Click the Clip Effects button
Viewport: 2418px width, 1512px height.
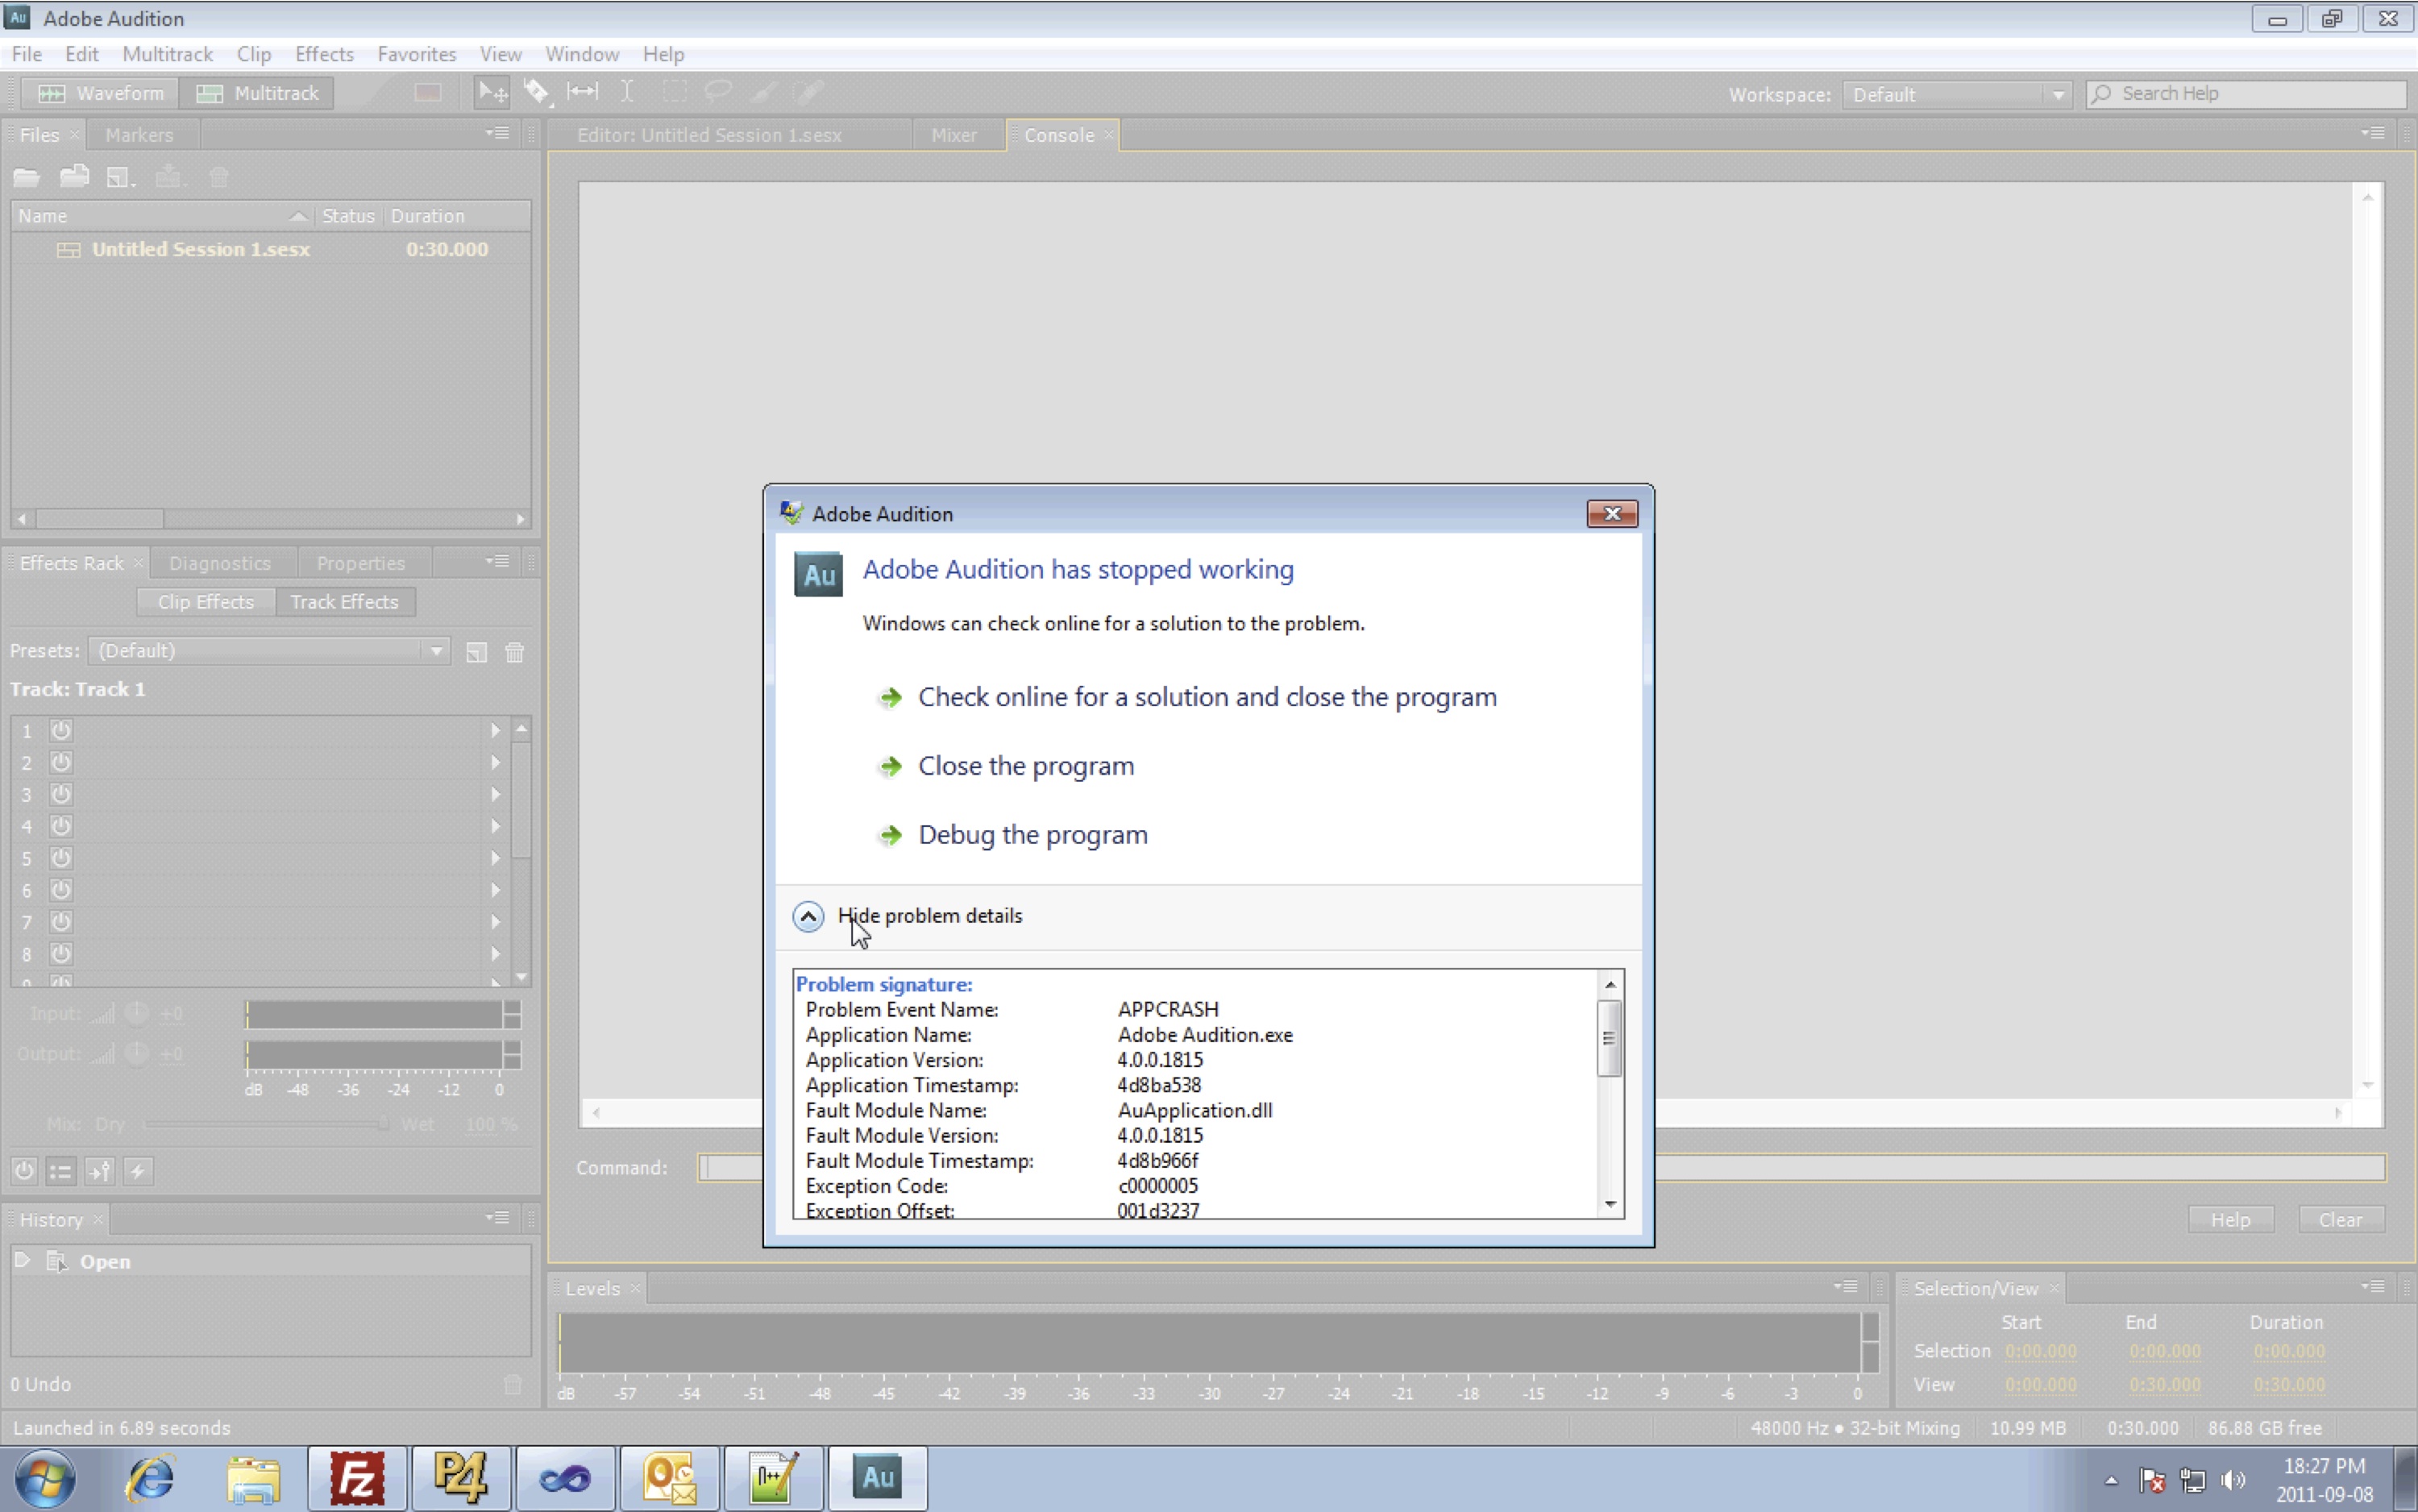tap(206, 602)
